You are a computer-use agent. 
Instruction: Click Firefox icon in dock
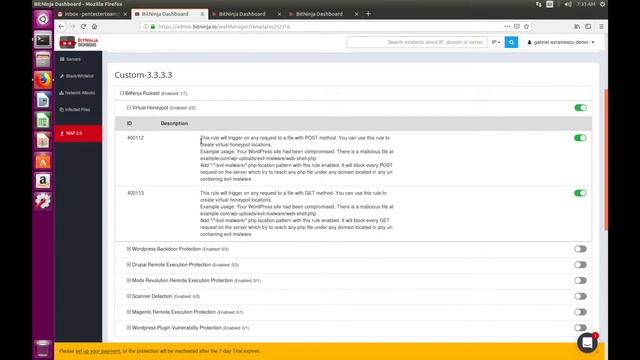[x=43, y=80]
